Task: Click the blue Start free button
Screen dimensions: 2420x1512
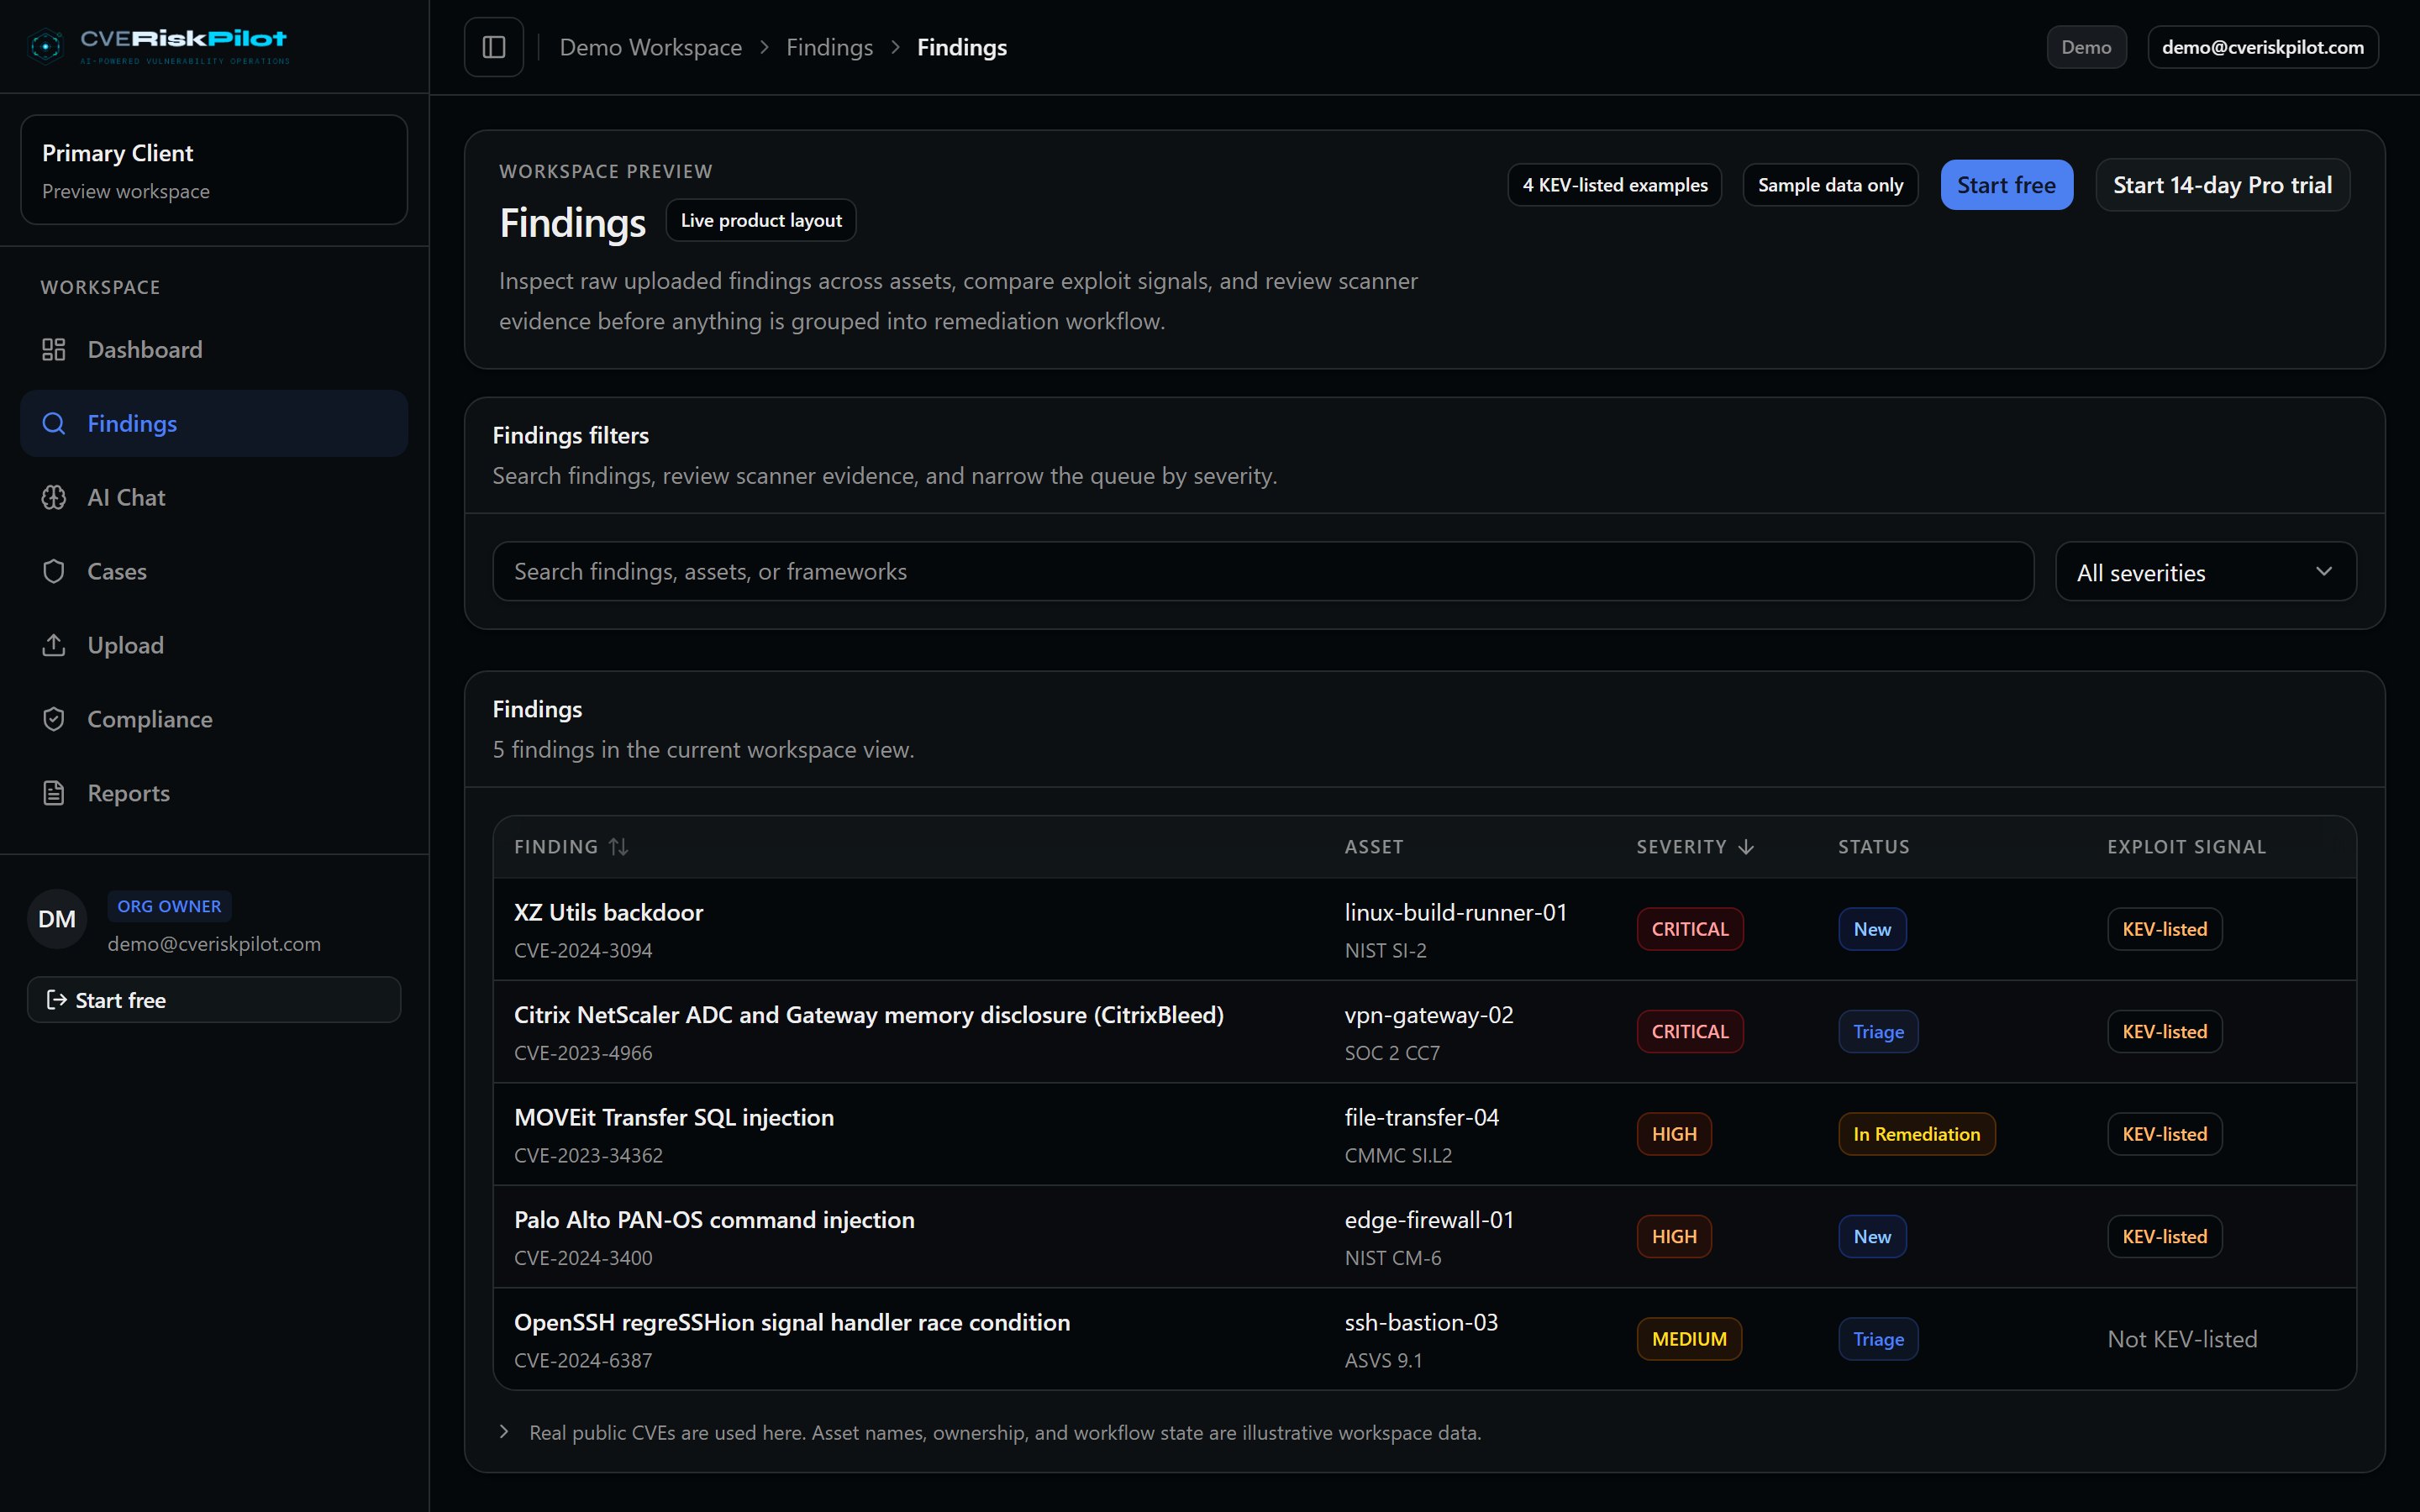Action: click(x=2006, y=185)
